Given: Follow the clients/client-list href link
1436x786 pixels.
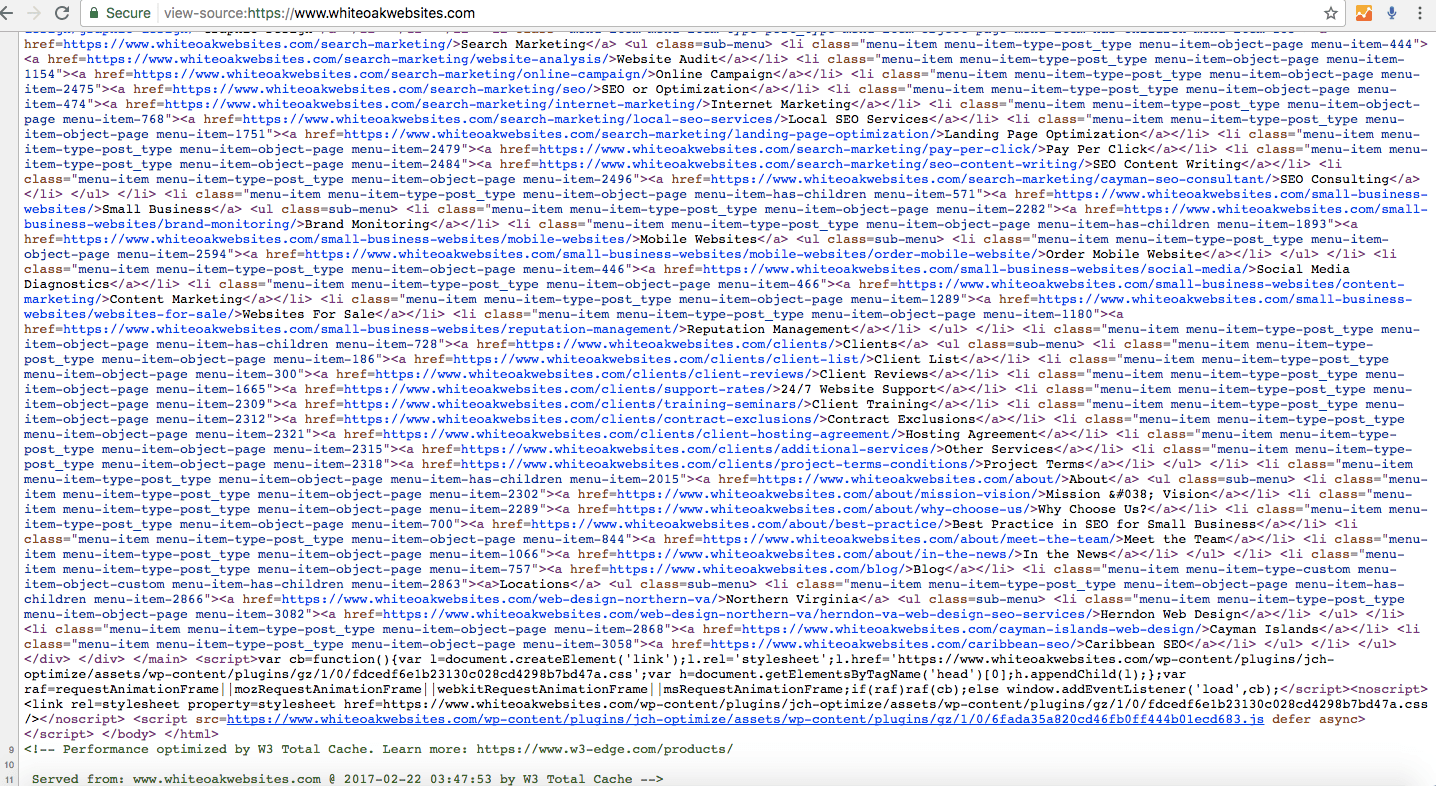Looking at the screenshot, I should click(659, 359).
